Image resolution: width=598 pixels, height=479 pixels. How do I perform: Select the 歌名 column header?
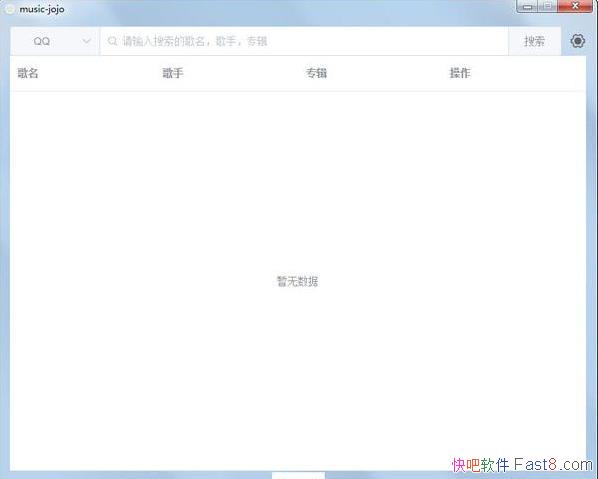pyautogui.click(x=28, y=73)
